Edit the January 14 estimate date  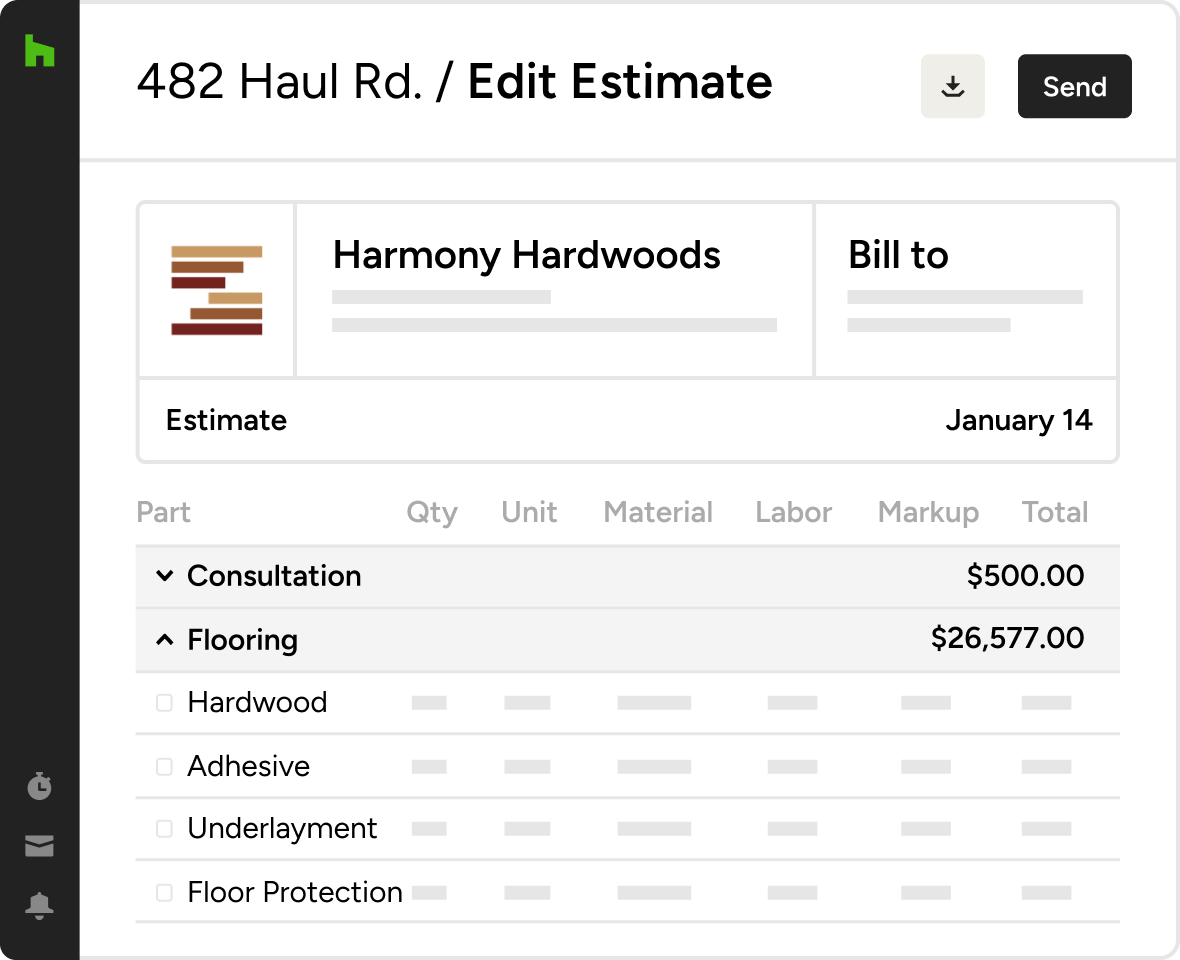(x=1018, y=421)
